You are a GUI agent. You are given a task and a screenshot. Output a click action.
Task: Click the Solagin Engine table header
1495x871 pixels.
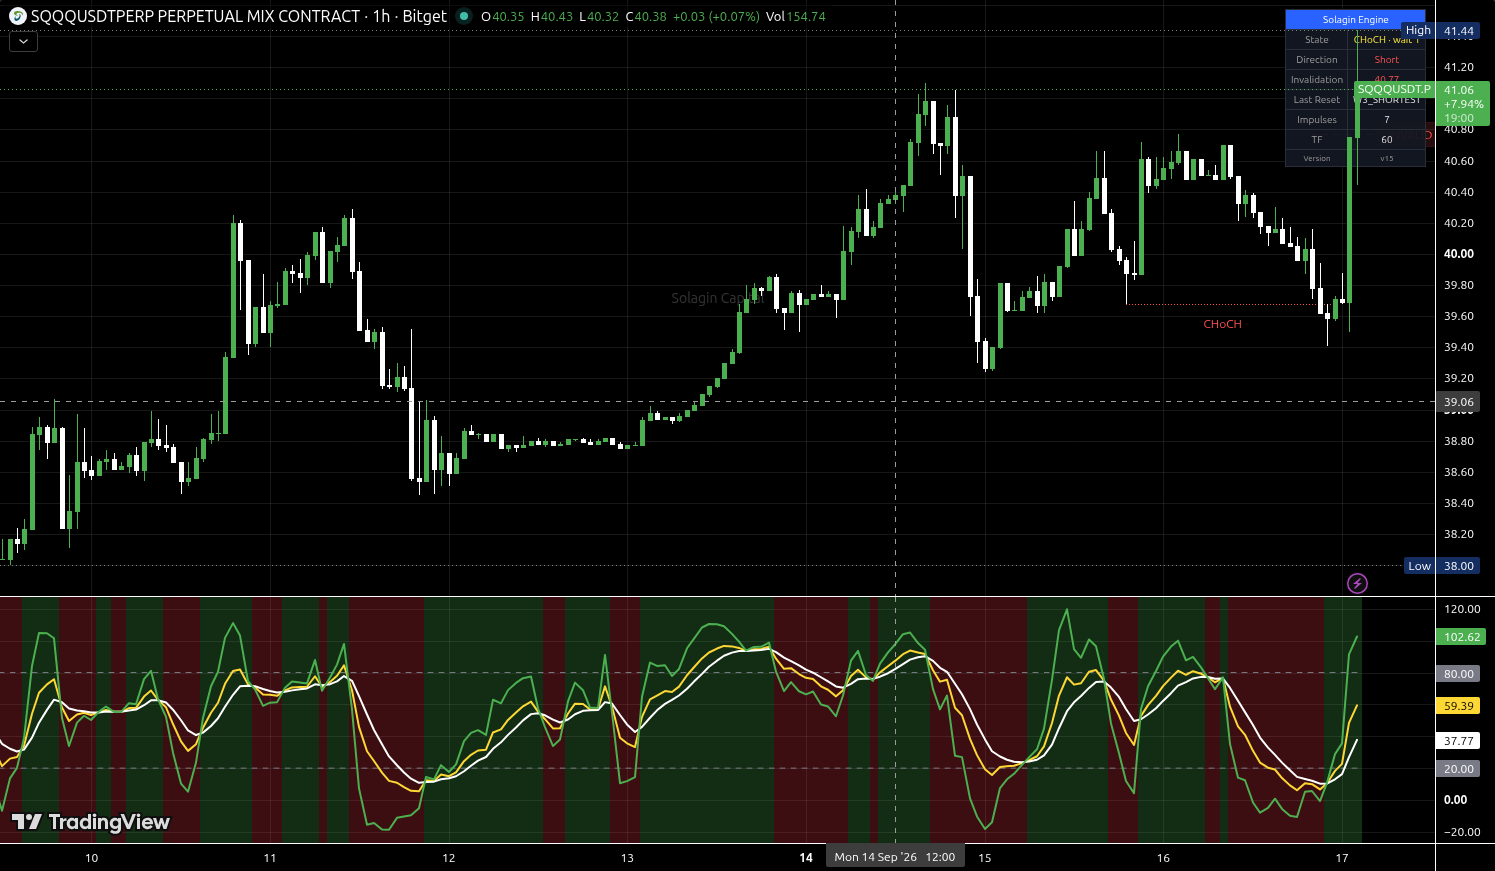(x=1355, y=19)
